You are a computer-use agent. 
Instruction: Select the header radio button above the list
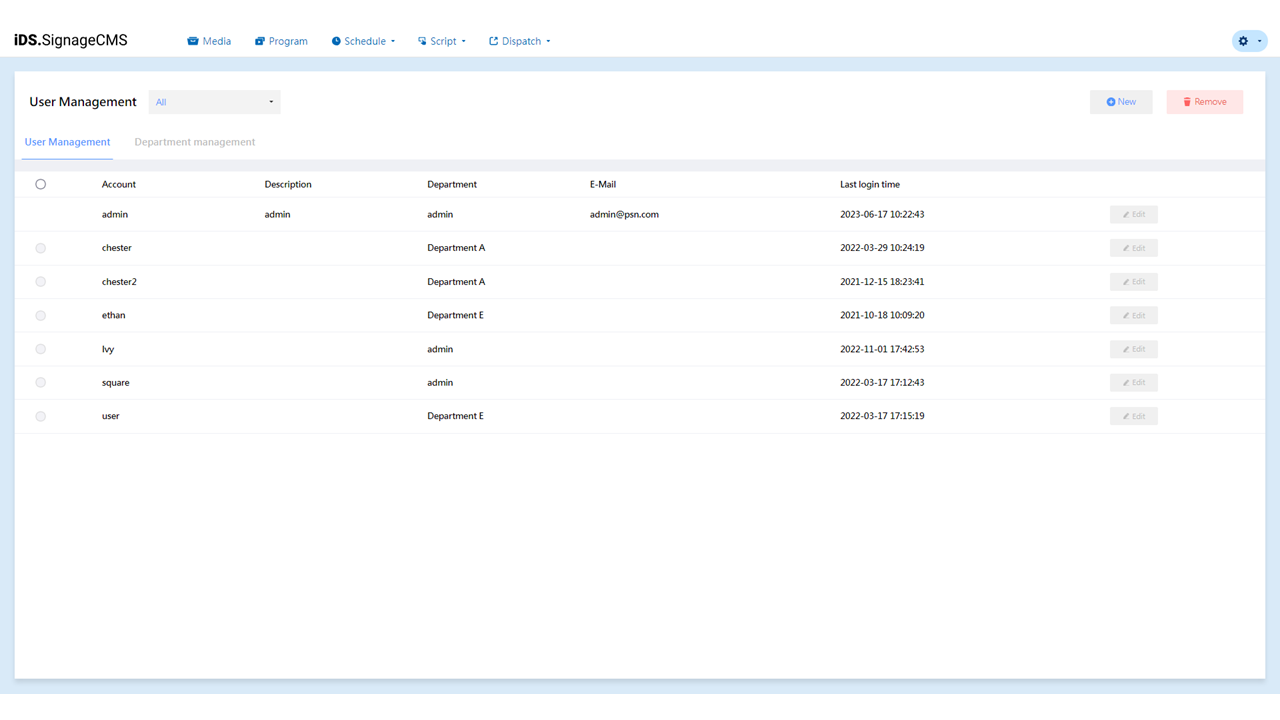[x=40, y=184]
